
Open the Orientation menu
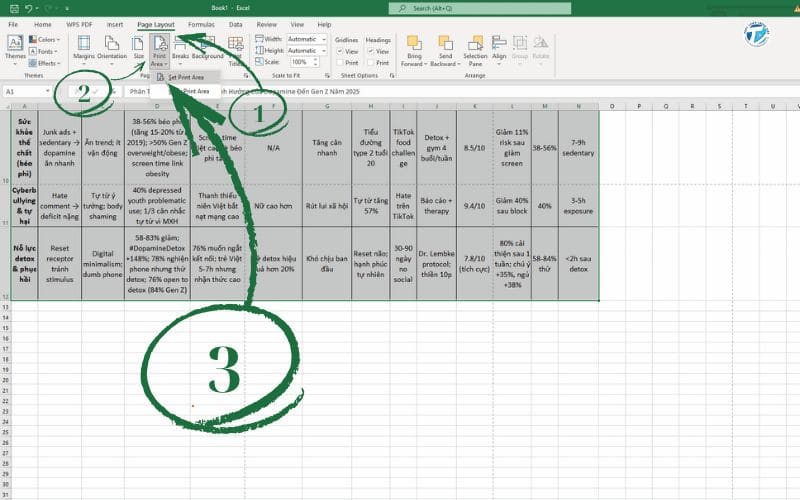pos(112,50)
